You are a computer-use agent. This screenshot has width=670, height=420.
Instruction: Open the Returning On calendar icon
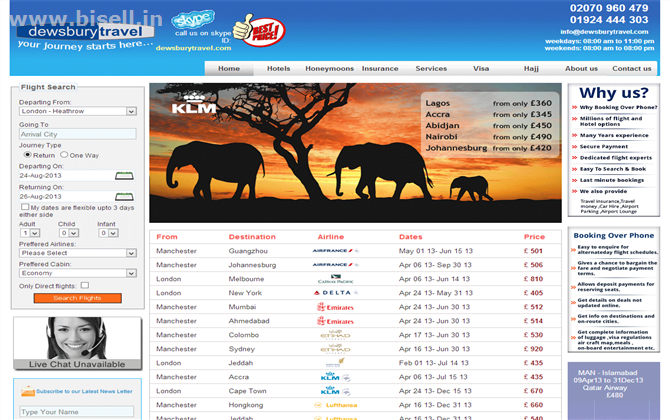coord(124,197)
